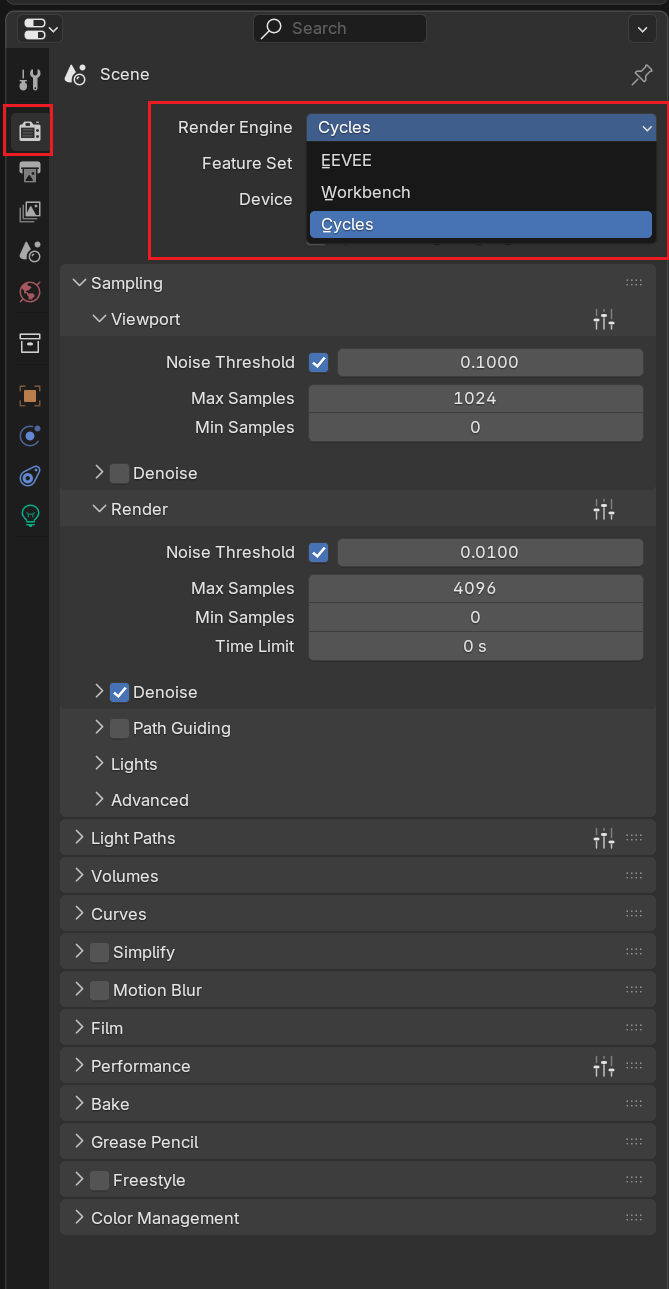Screen dimensions: 669x1289
Task: Collapse the Render subpanel
Action: click(99, 509)
